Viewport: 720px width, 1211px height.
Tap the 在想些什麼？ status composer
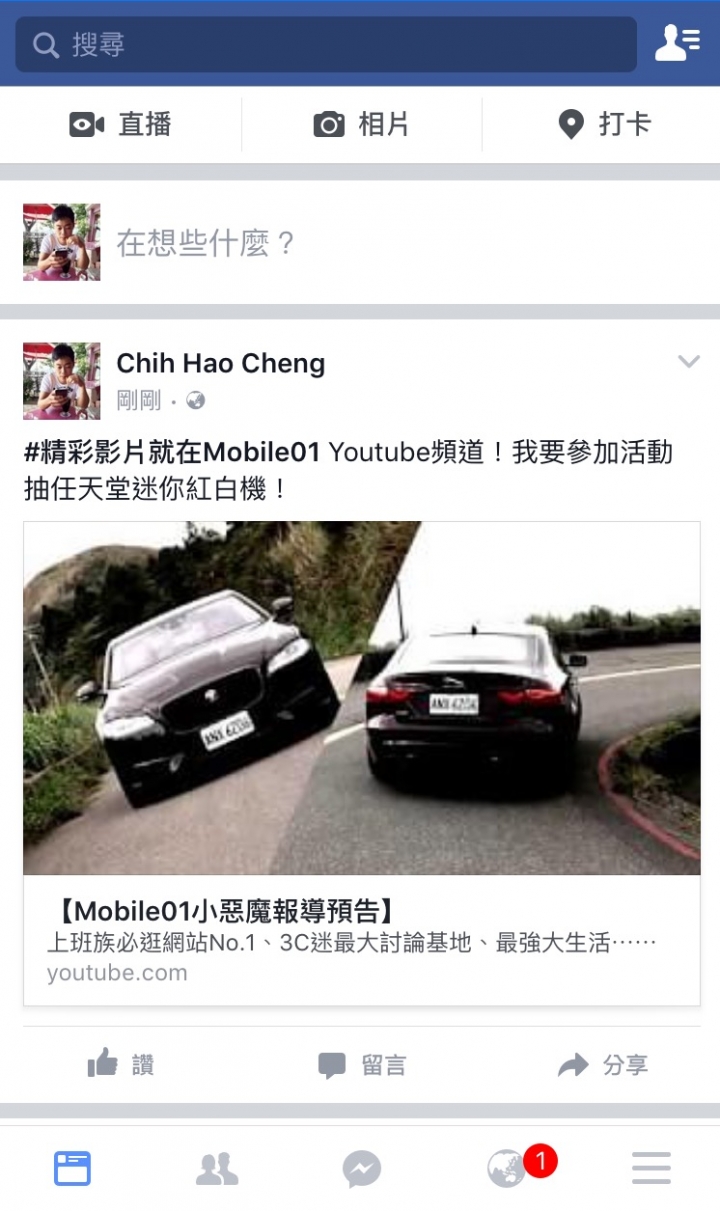point(360,242)
